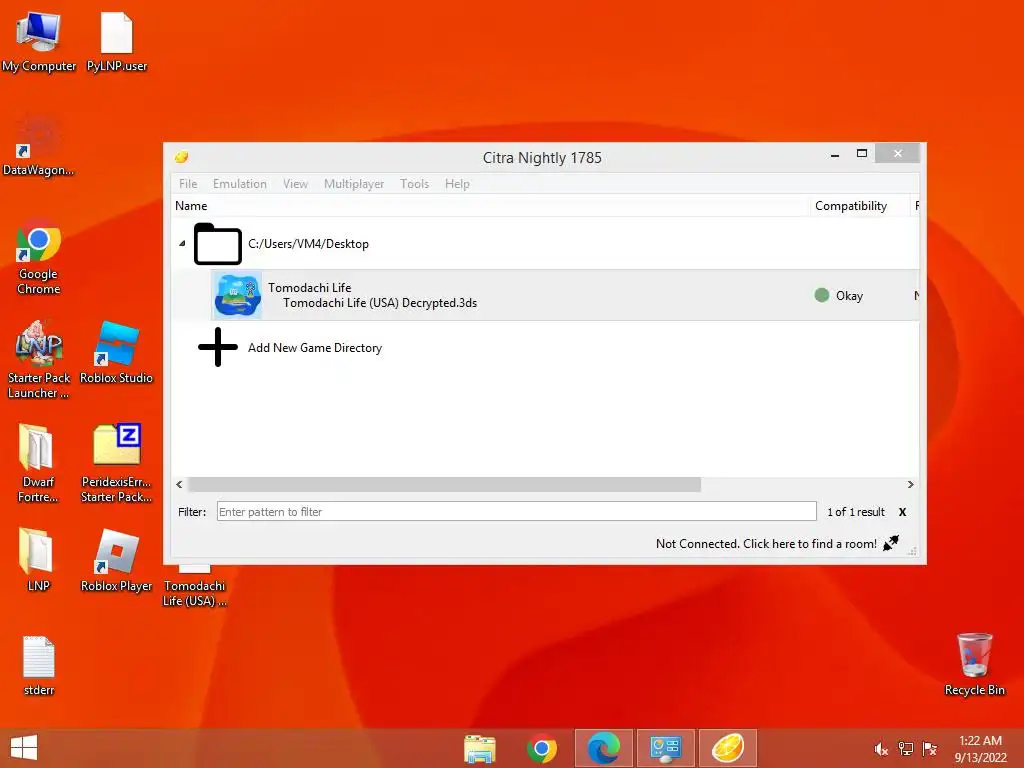The width and height of the screenshot is (1024, 768).
Task: Select the Roblox Player desktop shortcut
Action: click(x=116, y=560)
